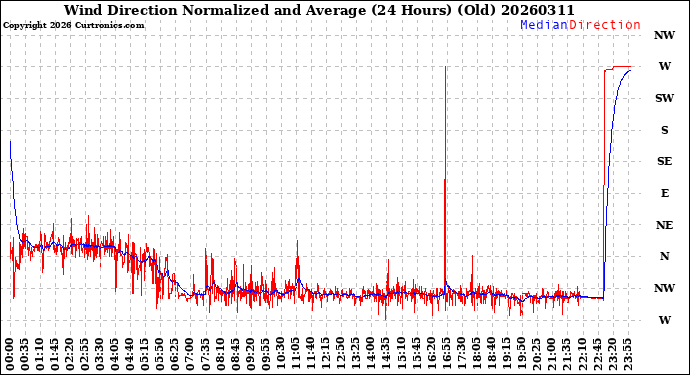The image size is (690, 375).
Task: Select the '20:25' time axis label
Action: point(535,354)
